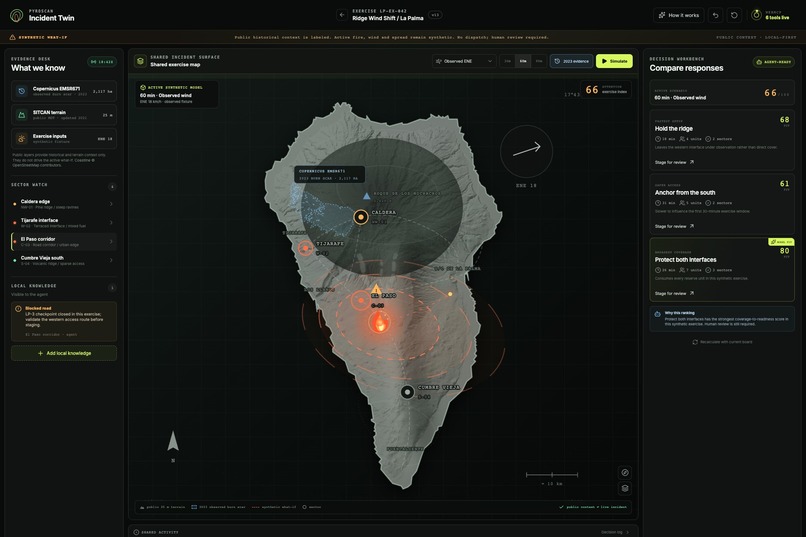The image size is (806, 537).
Task: Expand the Cumbre Vieja south sector chevron
Action: (111, 260)
